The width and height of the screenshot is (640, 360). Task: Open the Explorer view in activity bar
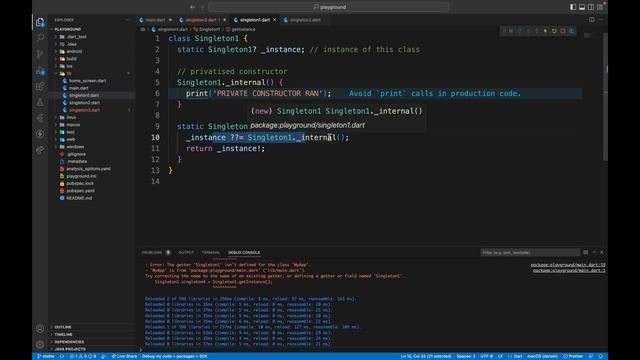coord(40,22)
